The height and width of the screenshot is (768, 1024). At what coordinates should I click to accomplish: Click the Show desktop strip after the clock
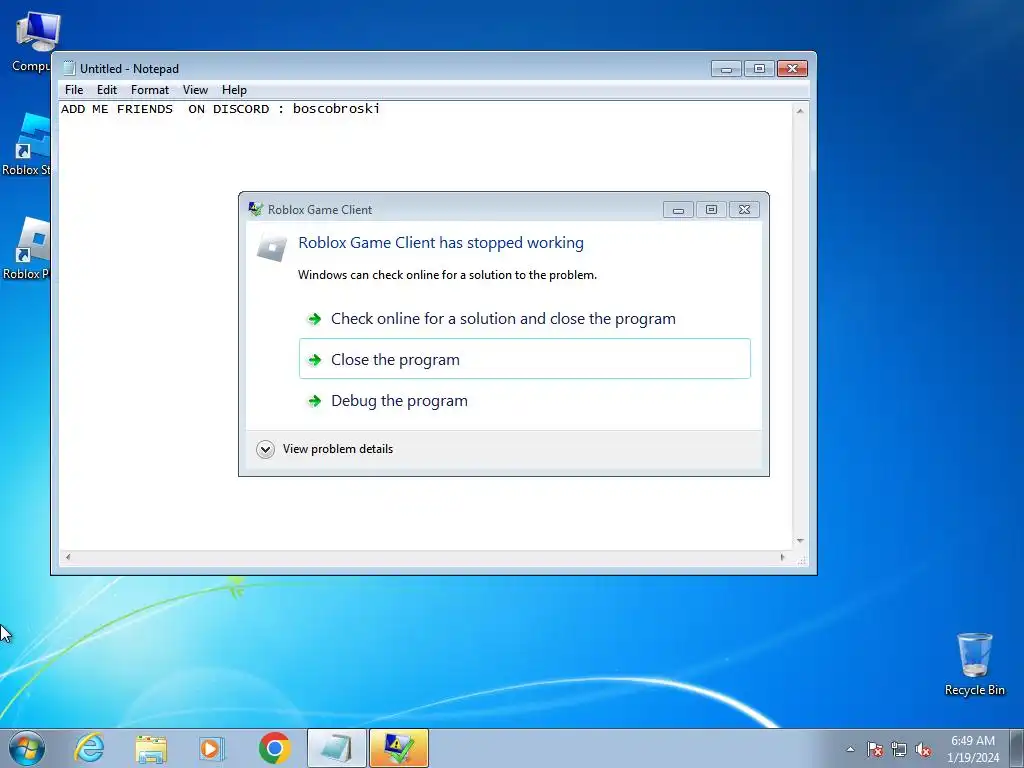tap(1017, 748)
